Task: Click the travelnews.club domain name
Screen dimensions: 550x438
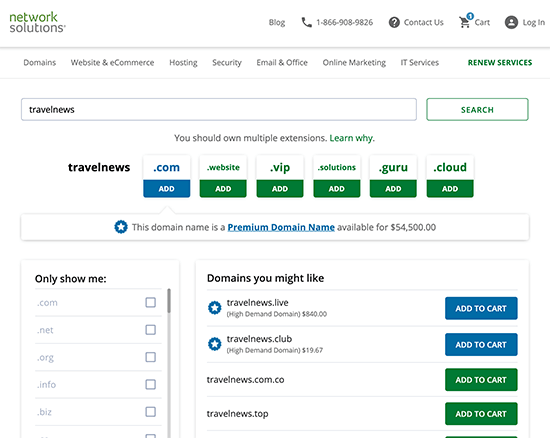Action: coord(259,339)
